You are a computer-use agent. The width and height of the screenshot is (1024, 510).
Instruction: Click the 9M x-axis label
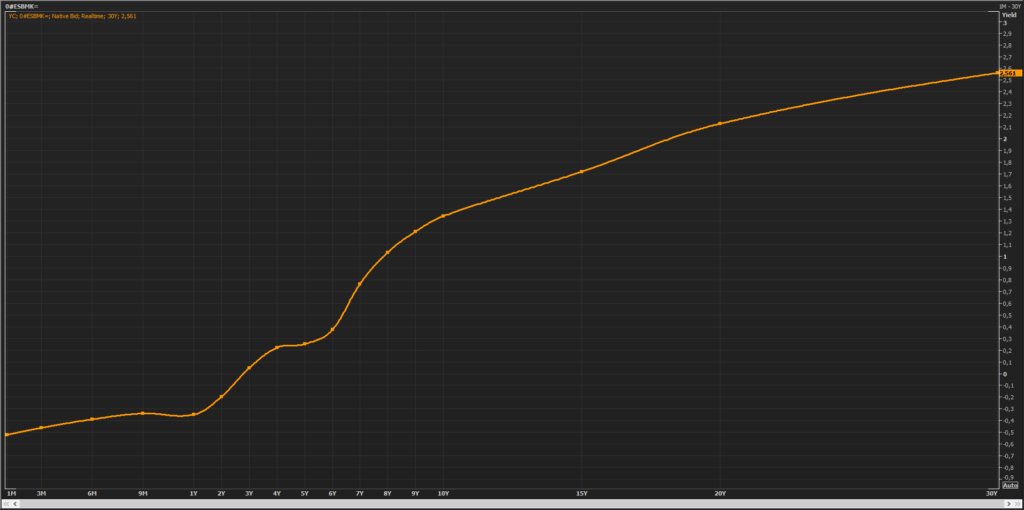(x=143, y=493)
